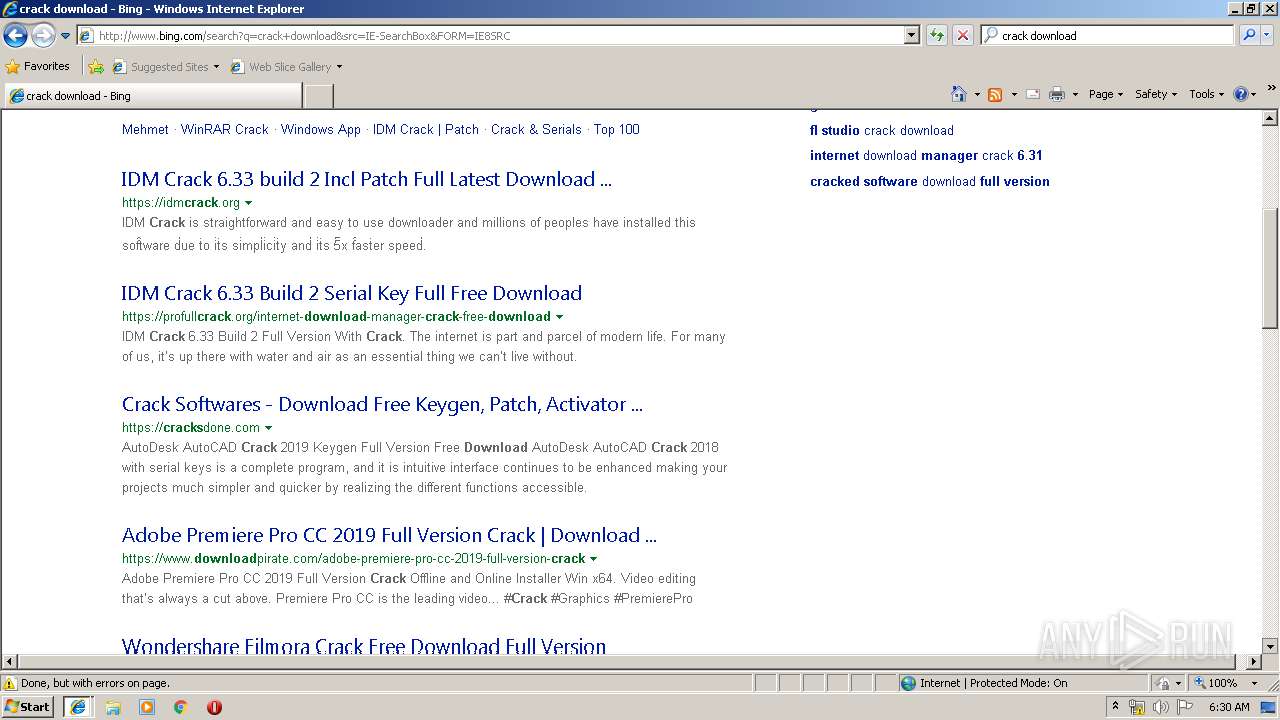
Task: Click the red Opera-style taskbar icon
Action: pos(214,707)
